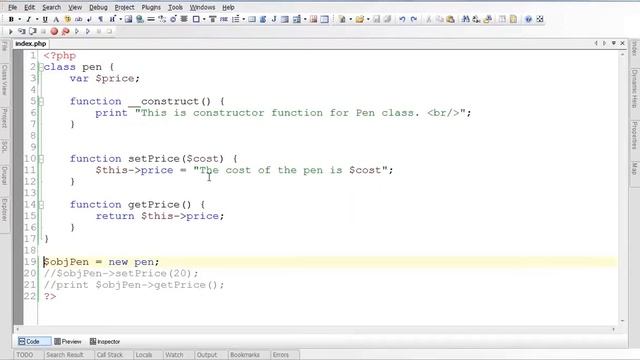Open the Call Stack panel tab

pyautogui.click(x=109, y=355)
